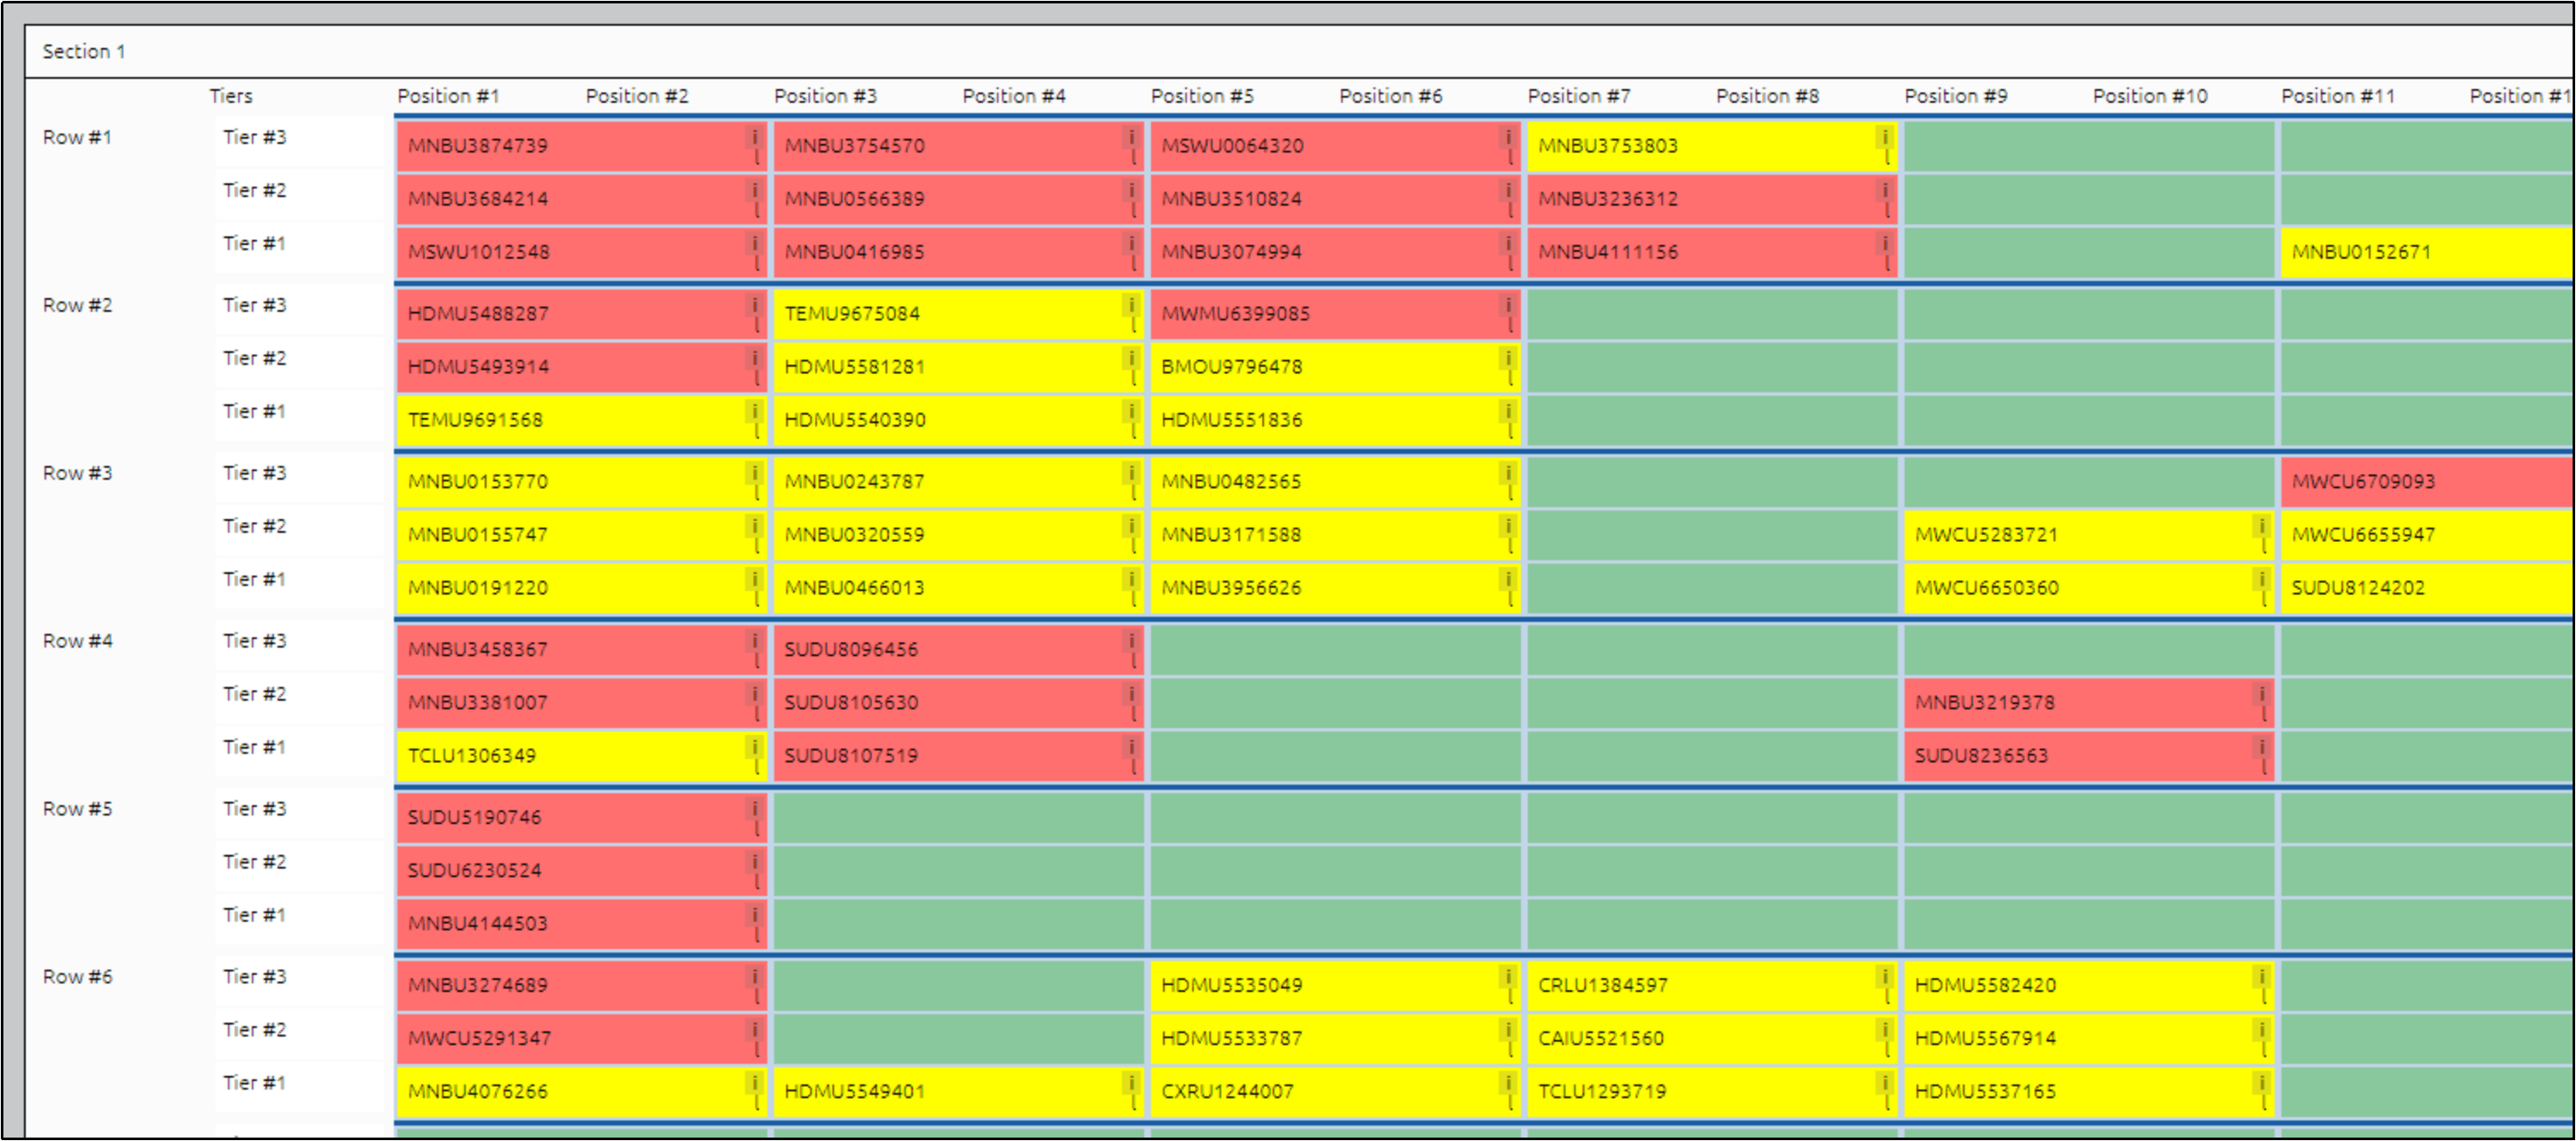2576x1141 pixels.
Task: Click container CAIU5521560
Action: point(1712,1039)
